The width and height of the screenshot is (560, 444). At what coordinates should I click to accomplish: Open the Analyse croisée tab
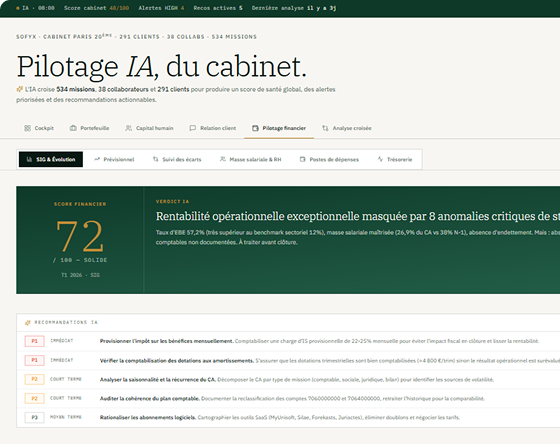[x=346, y=128]
